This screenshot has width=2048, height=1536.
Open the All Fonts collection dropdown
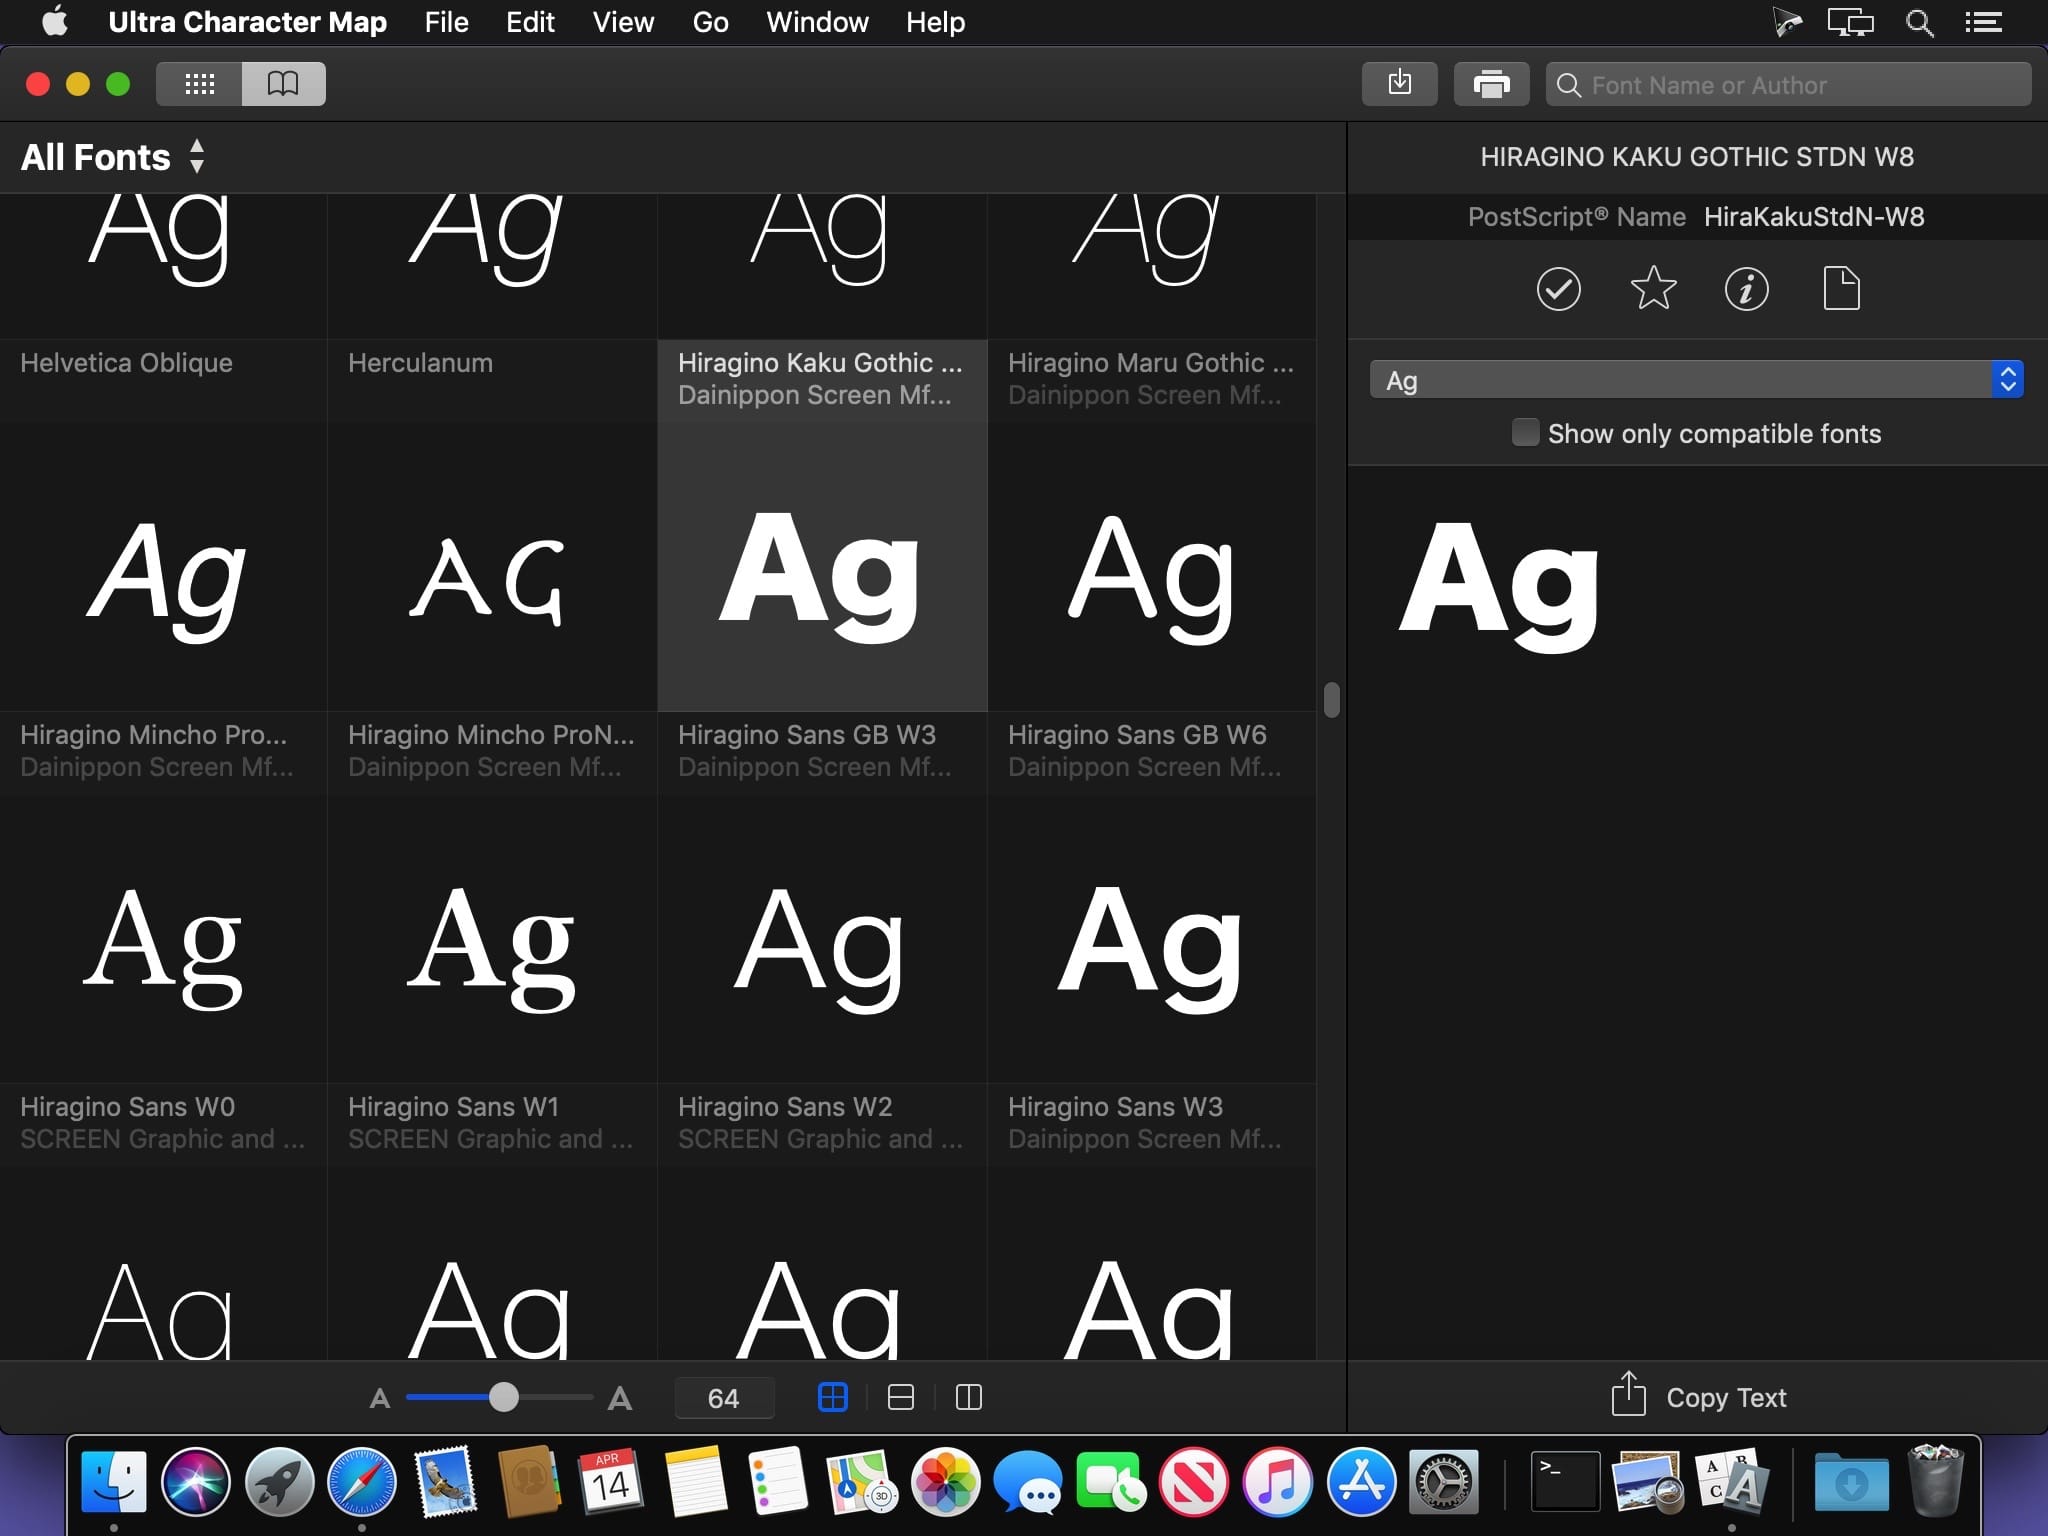click(113, 157)
